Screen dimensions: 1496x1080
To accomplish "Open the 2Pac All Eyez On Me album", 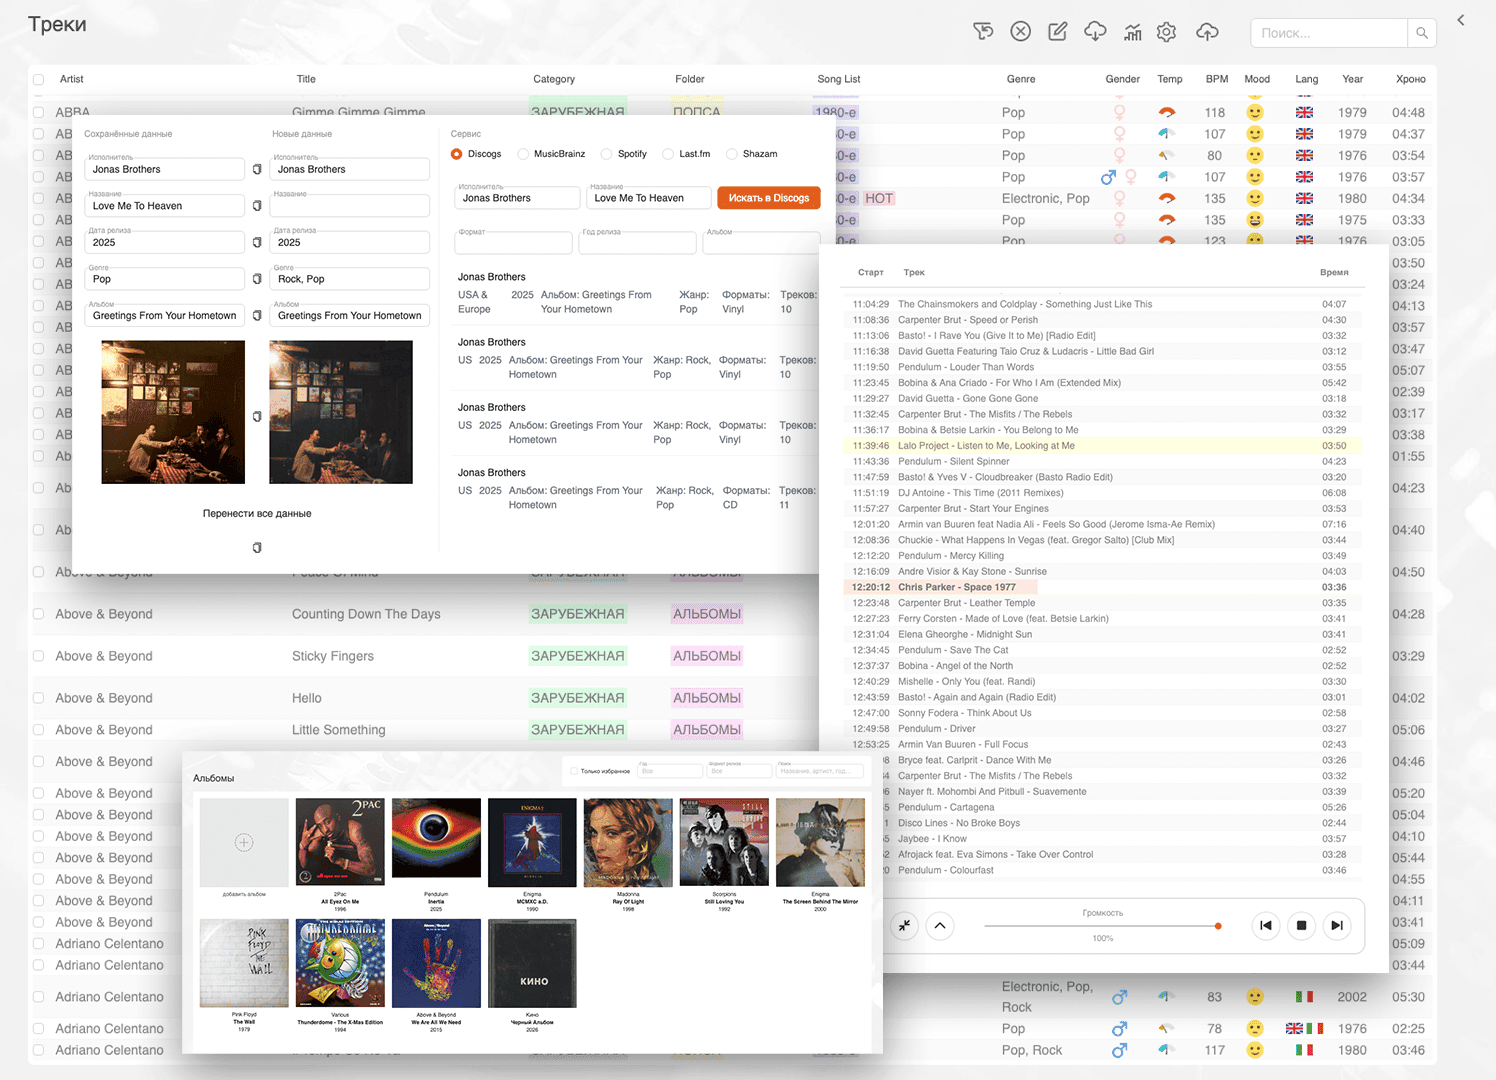I will point(340,843).
